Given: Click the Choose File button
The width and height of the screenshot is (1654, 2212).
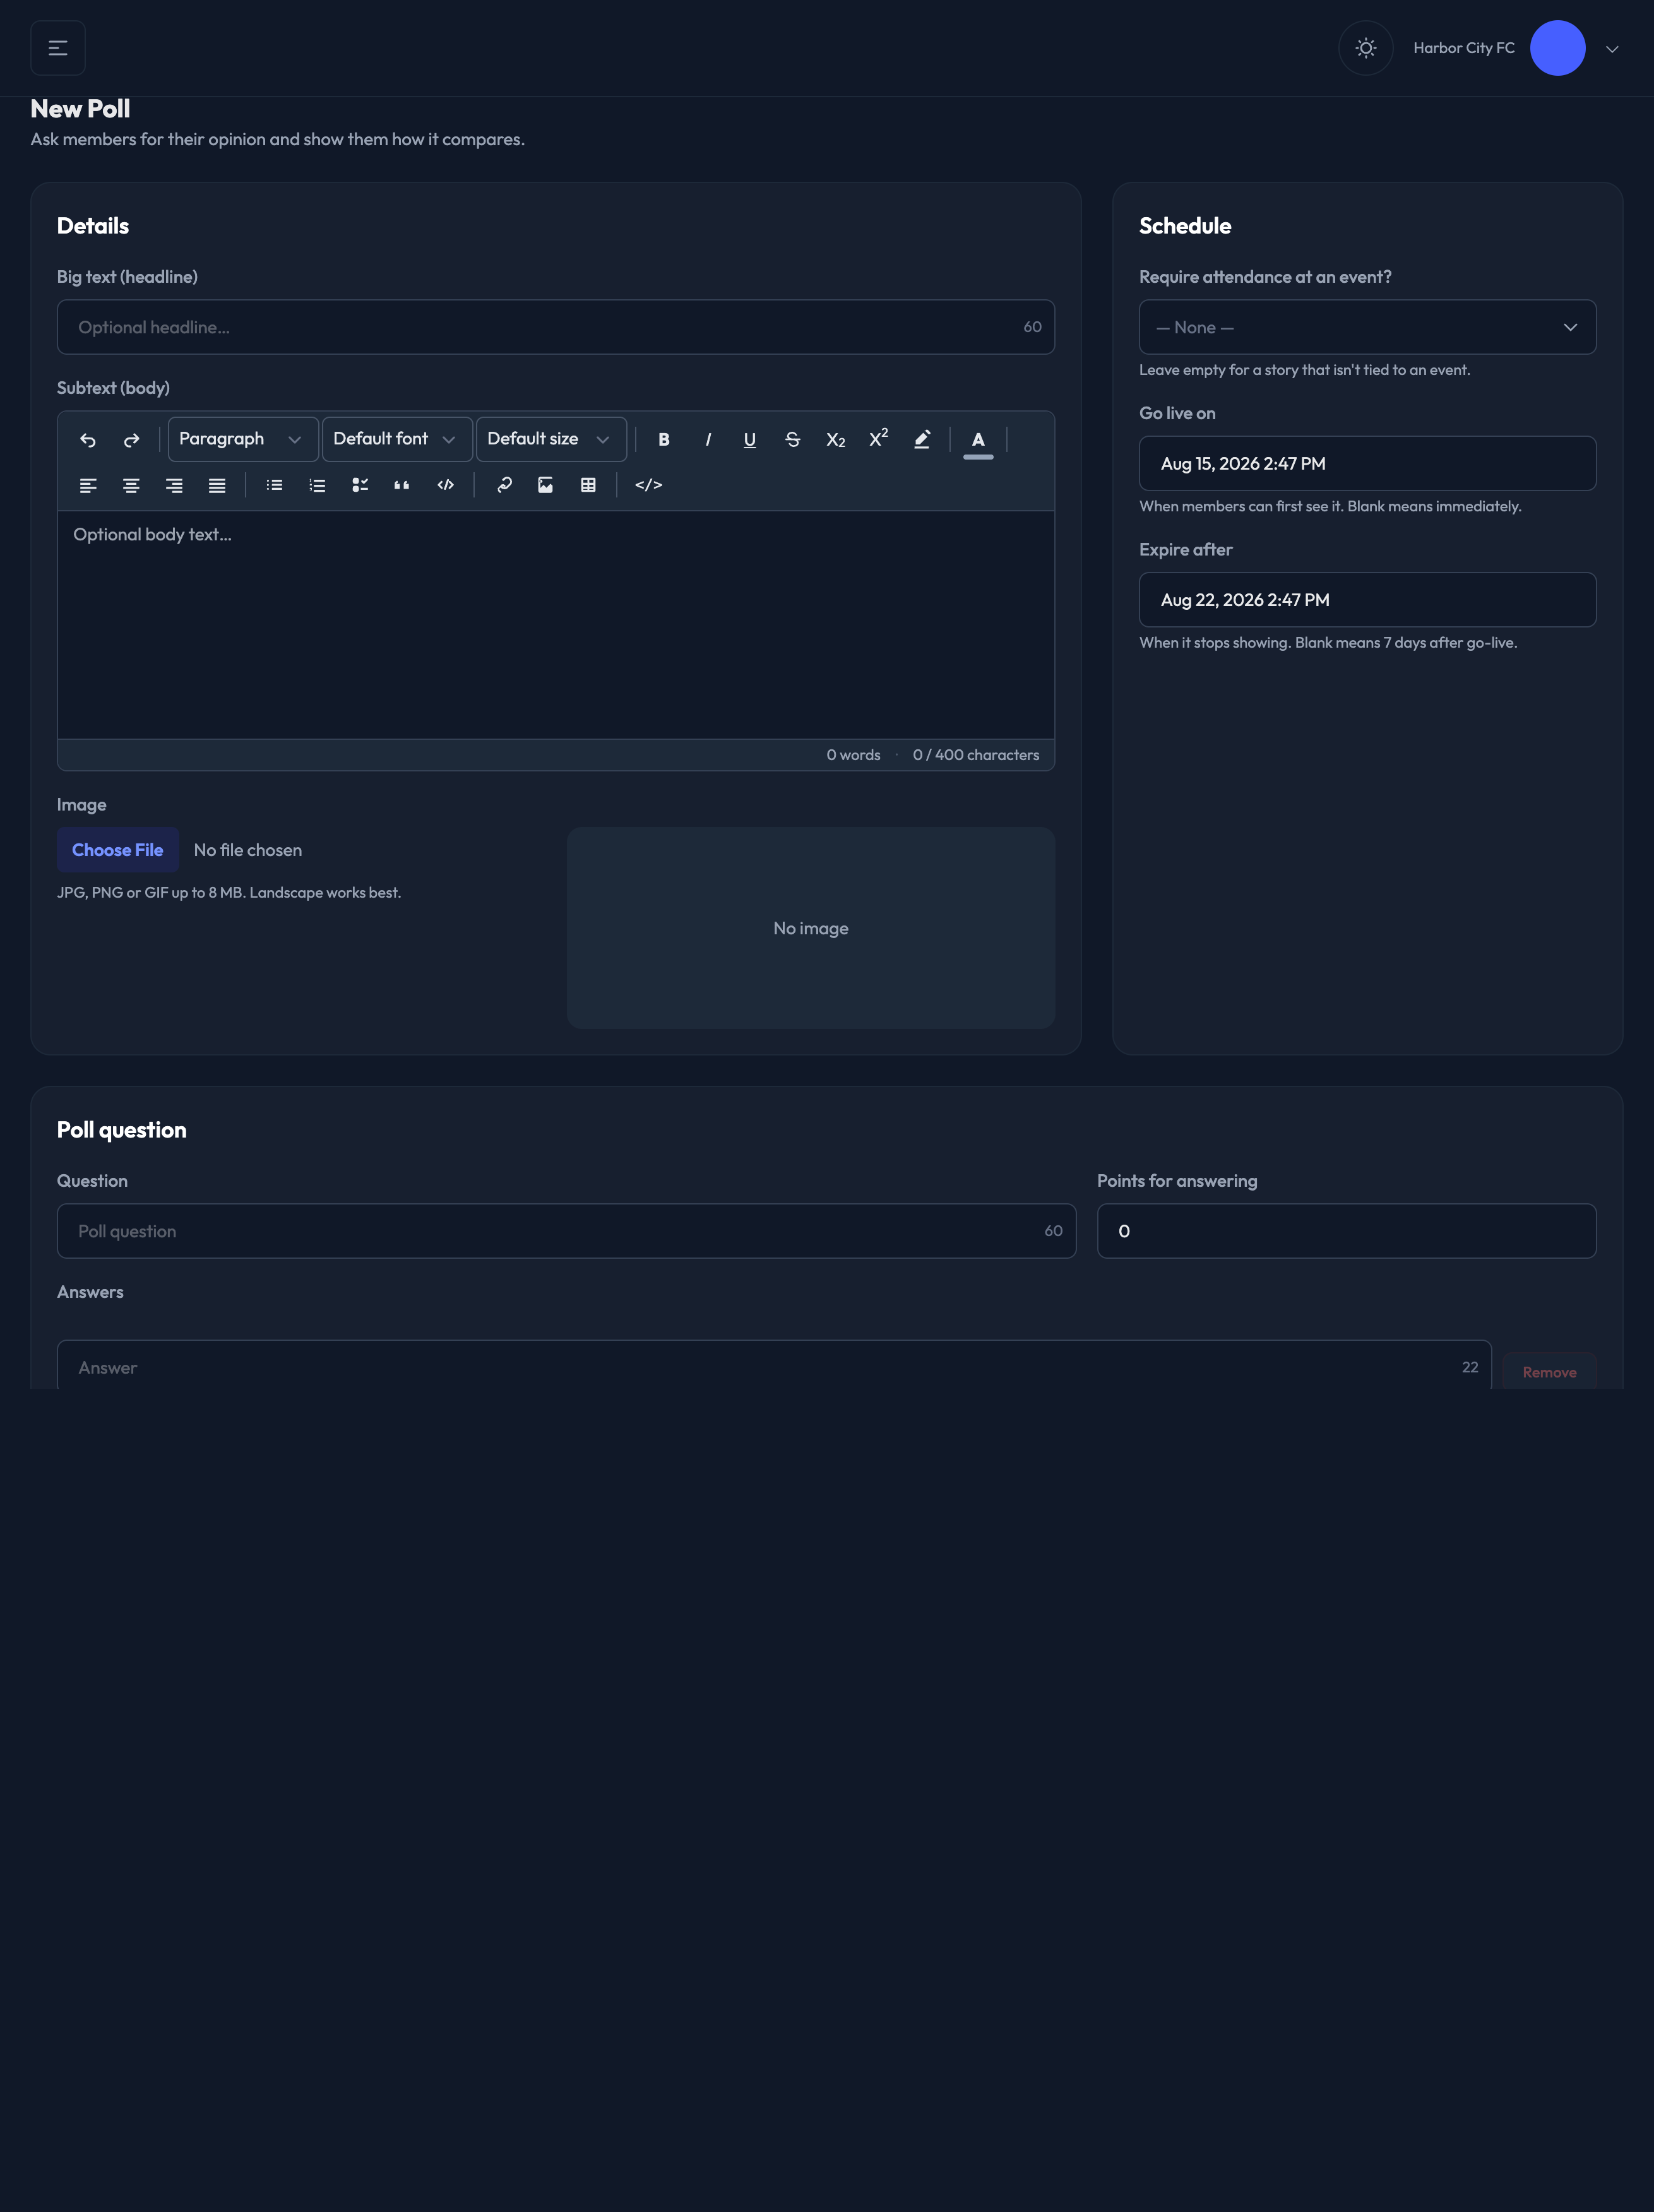Looking at the screenshot, I should 117,850.
